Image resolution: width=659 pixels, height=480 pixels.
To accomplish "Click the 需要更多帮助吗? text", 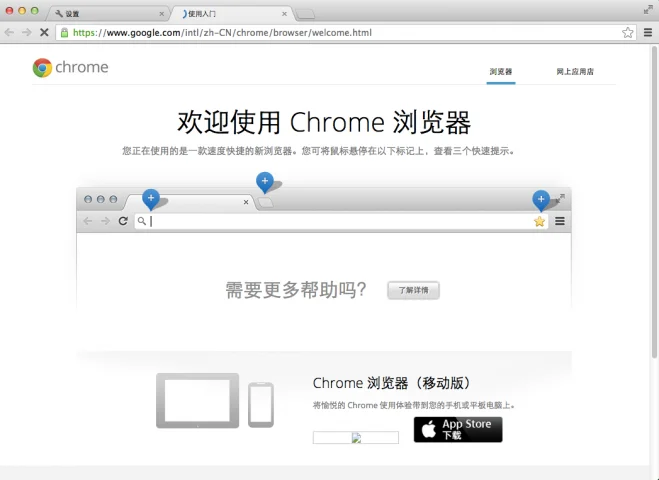I will (x=296, y=290).
